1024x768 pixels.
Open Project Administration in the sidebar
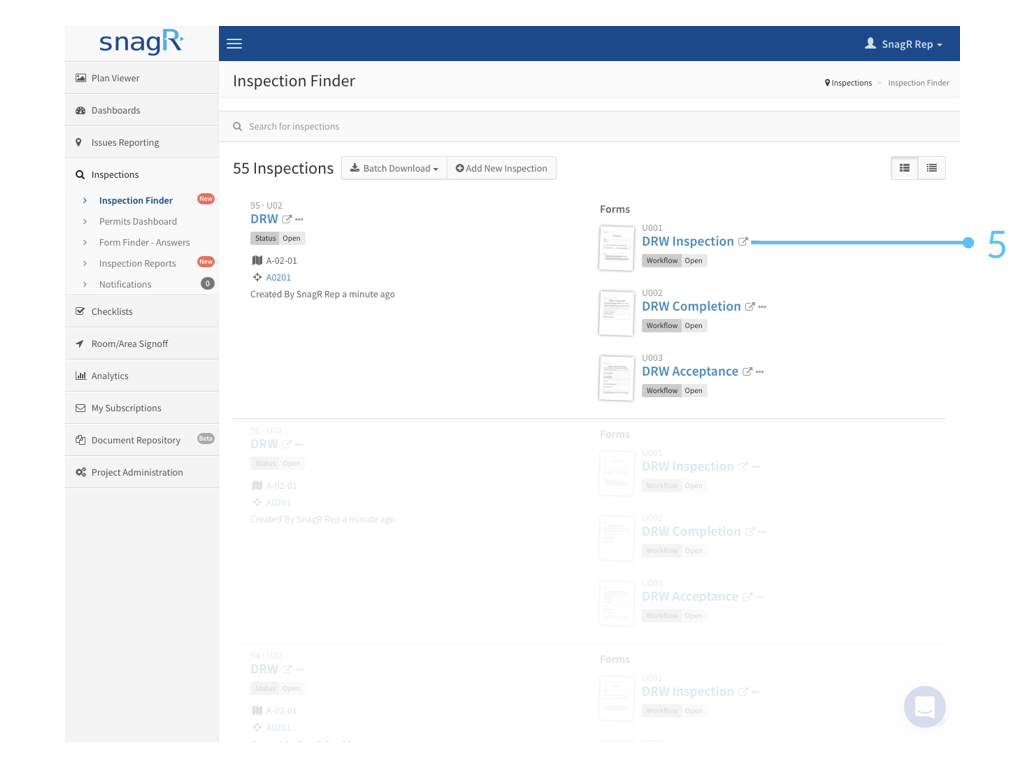pos(142,472)
